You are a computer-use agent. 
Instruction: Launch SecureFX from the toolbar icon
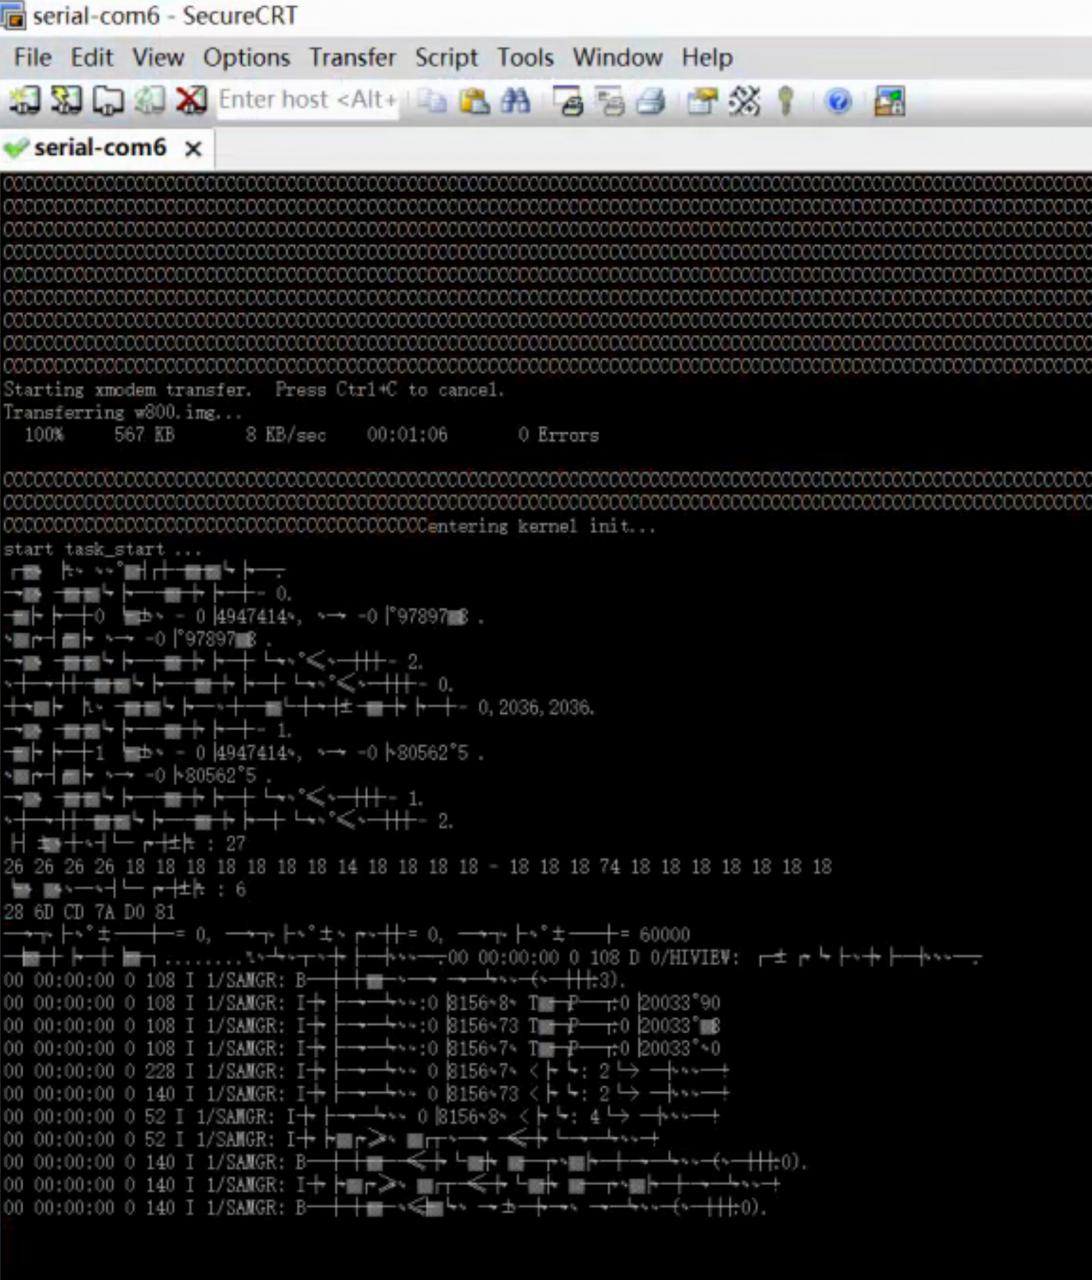point(889,101)
